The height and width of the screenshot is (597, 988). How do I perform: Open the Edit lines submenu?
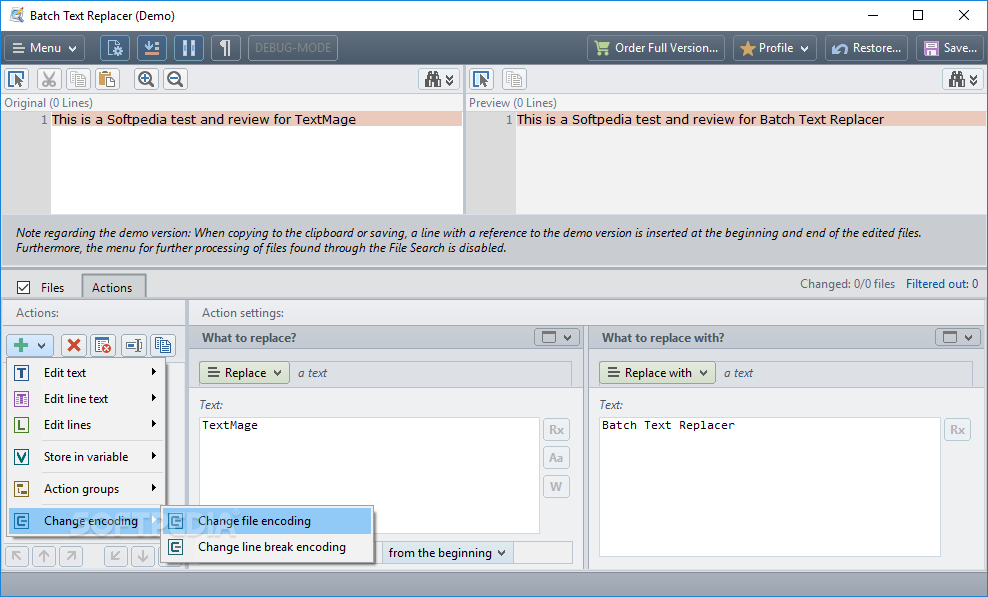tap(86, 424)
